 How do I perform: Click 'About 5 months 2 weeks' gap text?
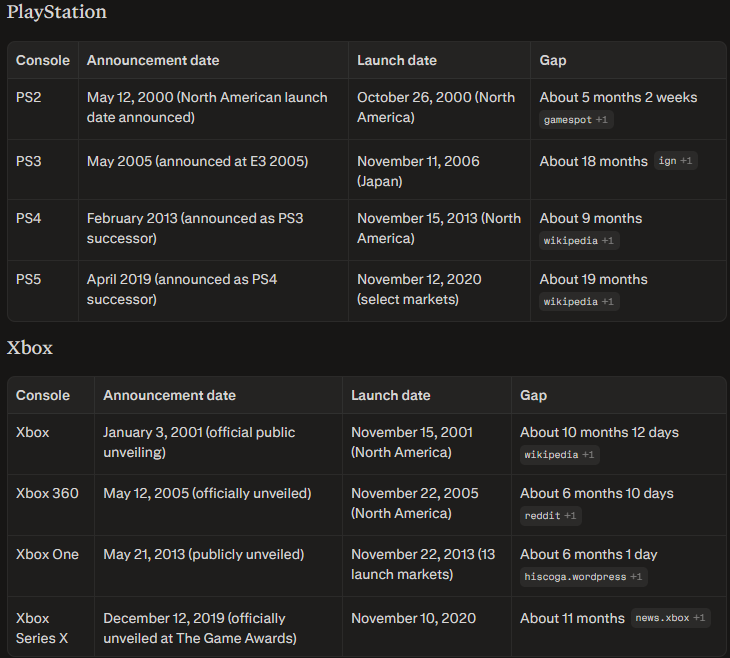[618, 97]
